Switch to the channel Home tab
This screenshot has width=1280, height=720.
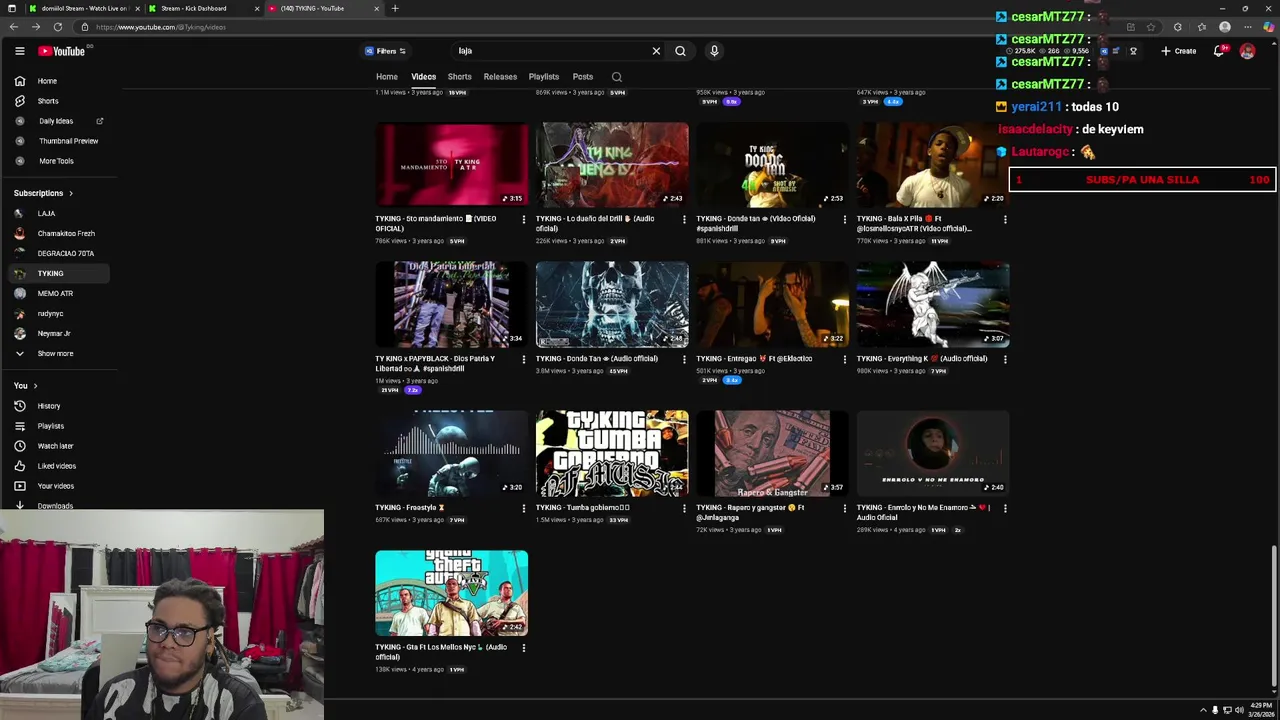(x=387, y=77)
